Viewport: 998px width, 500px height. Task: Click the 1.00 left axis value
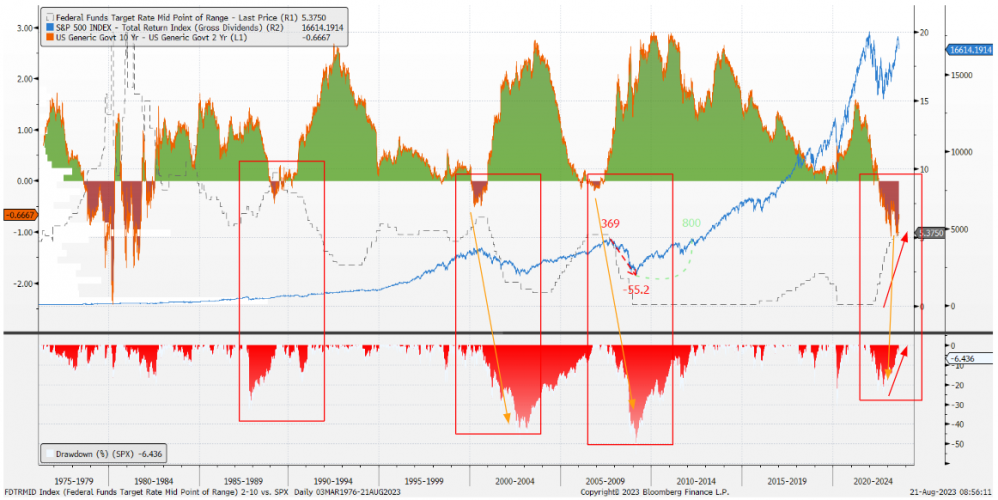click(25, 130)
